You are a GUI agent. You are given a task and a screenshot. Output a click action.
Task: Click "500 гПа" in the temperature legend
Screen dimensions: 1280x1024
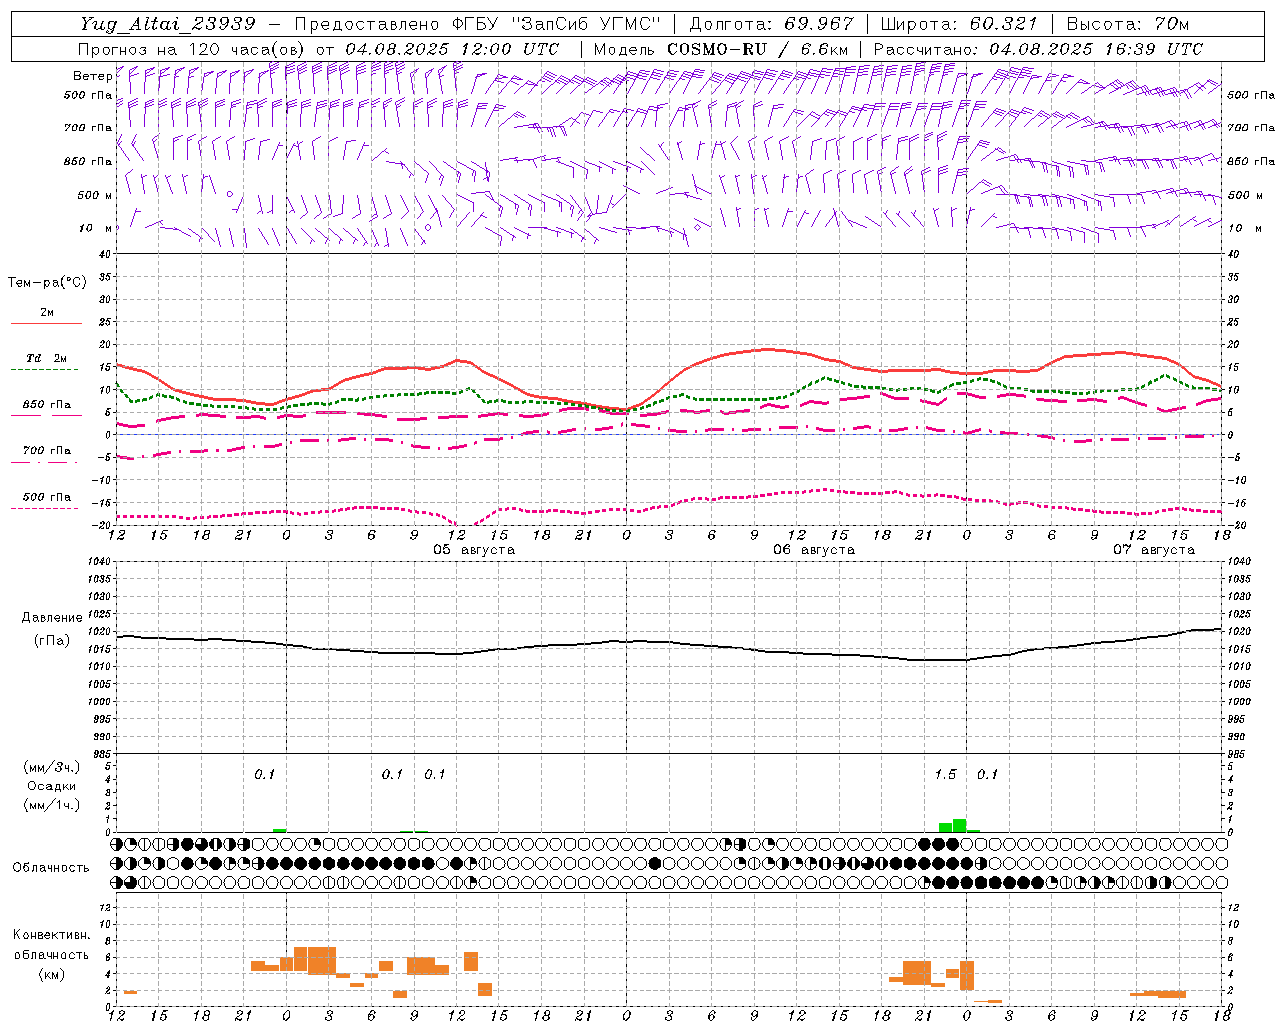pos(47,497)
